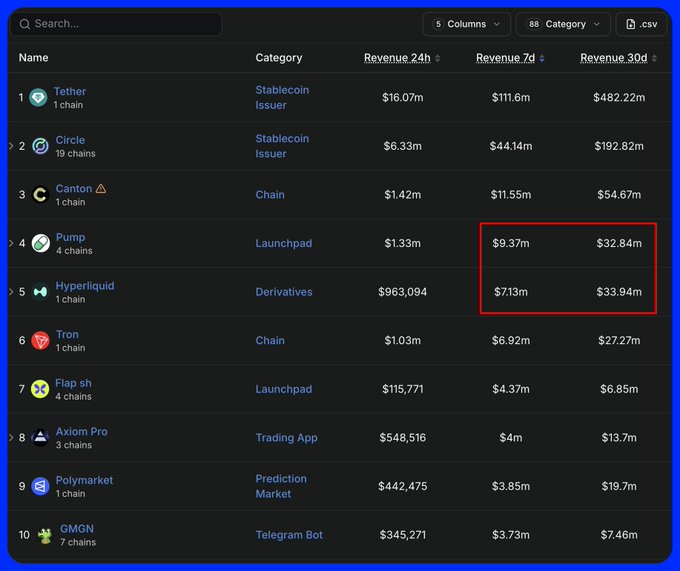Click the Axiom Pro logo icon

point(40,437)
